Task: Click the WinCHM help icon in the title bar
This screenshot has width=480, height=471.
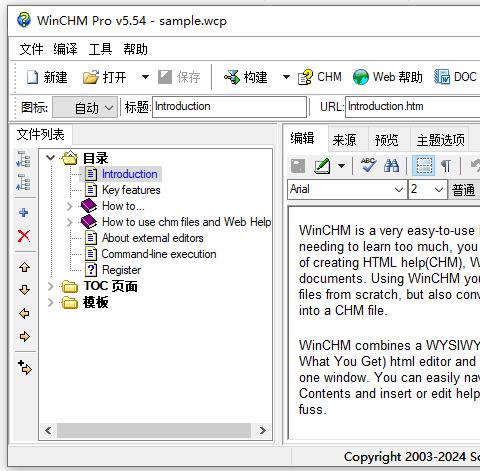Action: pos(24,20)
